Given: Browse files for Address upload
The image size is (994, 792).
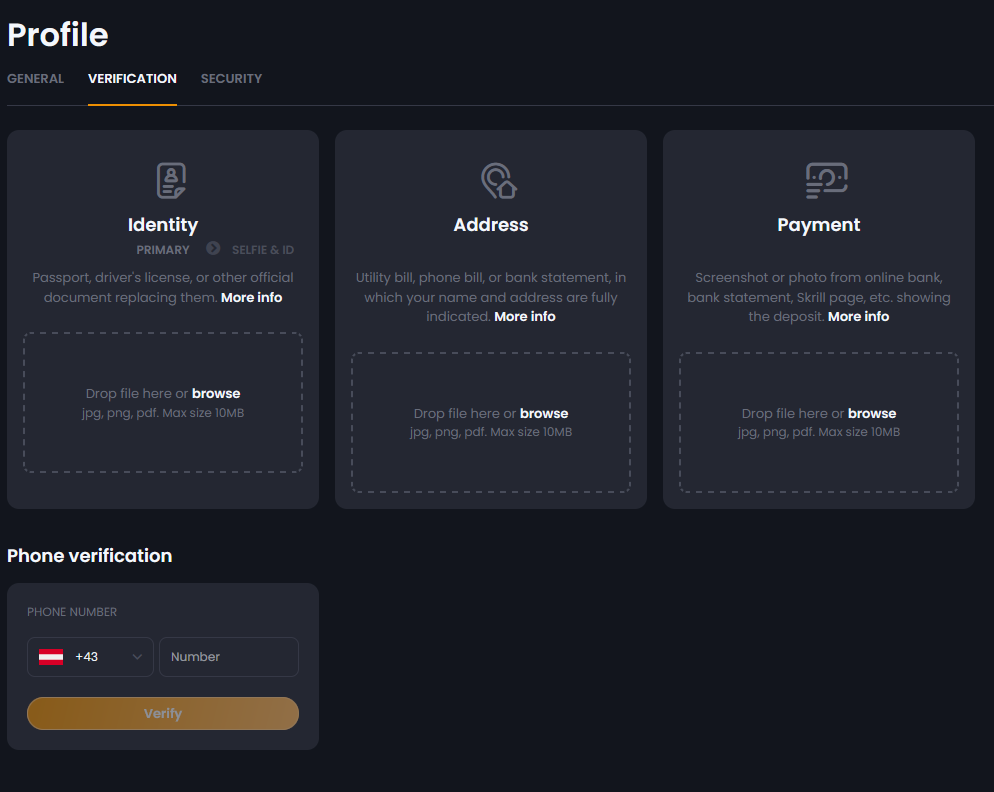Looking at the screenshot, I should pyautogui.click(x=544, y=413).
